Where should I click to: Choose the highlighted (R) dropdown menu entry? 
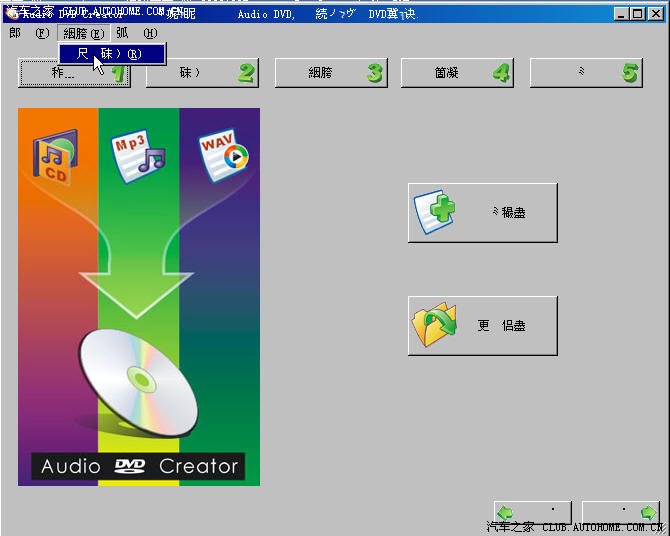pos(111,53)
